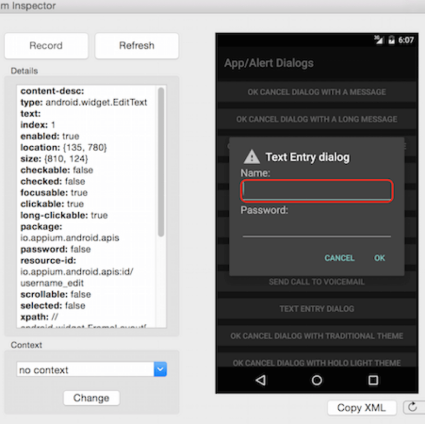Click the Refresh button

(x=137, y=46)
